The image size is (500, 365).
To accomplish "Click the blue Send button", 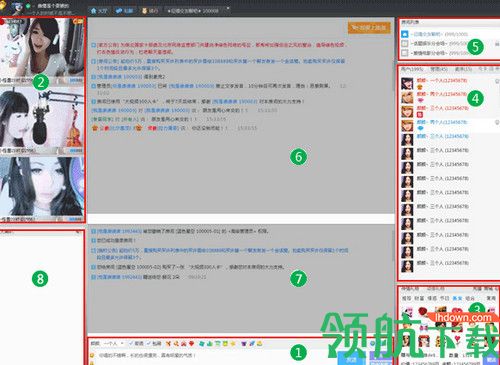I will tap(351, 359).
